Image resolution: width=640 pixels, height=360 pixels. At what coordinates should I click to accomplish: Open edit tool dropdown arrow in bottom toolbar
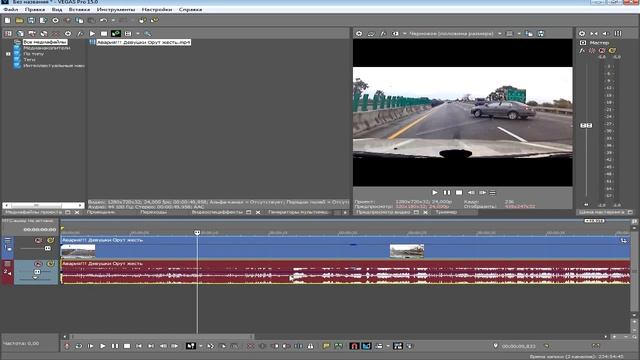(200, 346)
